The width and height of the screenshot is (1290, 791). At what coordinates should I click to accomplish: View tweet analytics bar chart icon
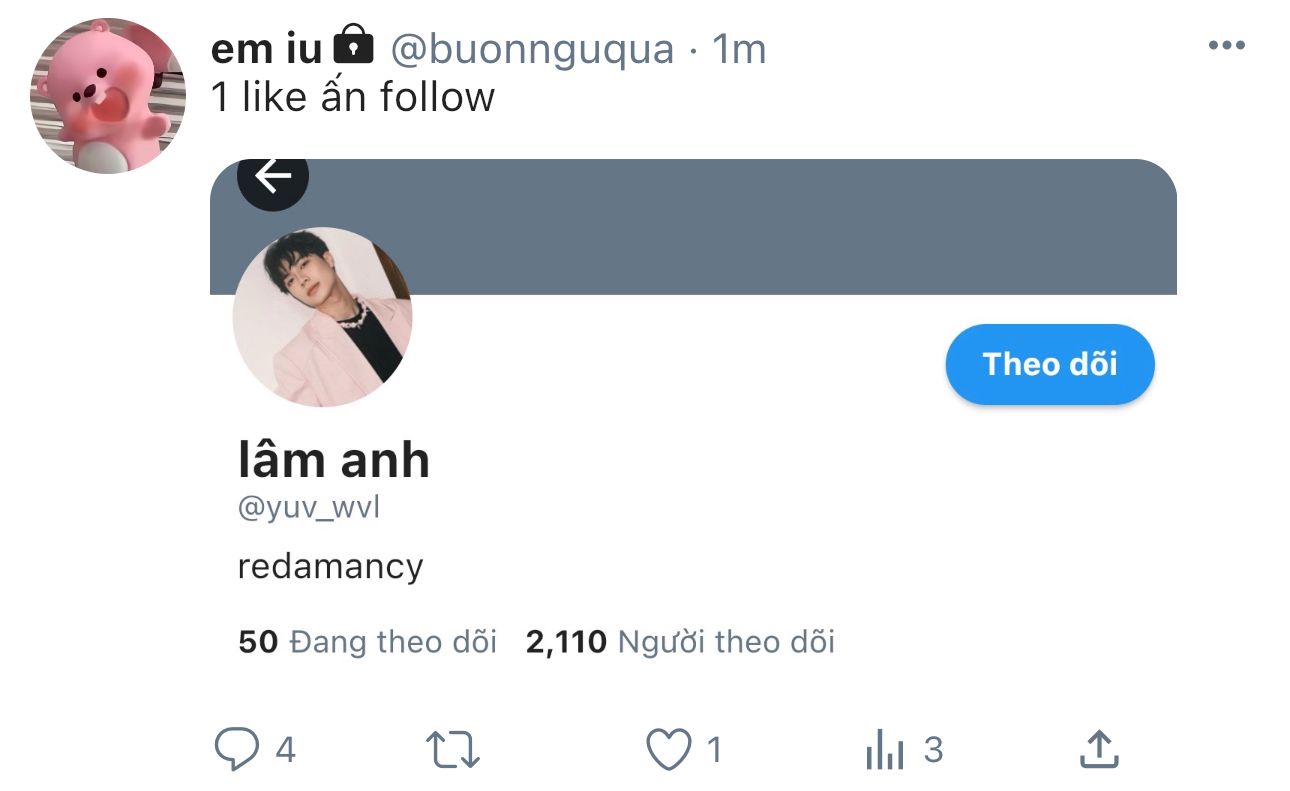[885, 751]
